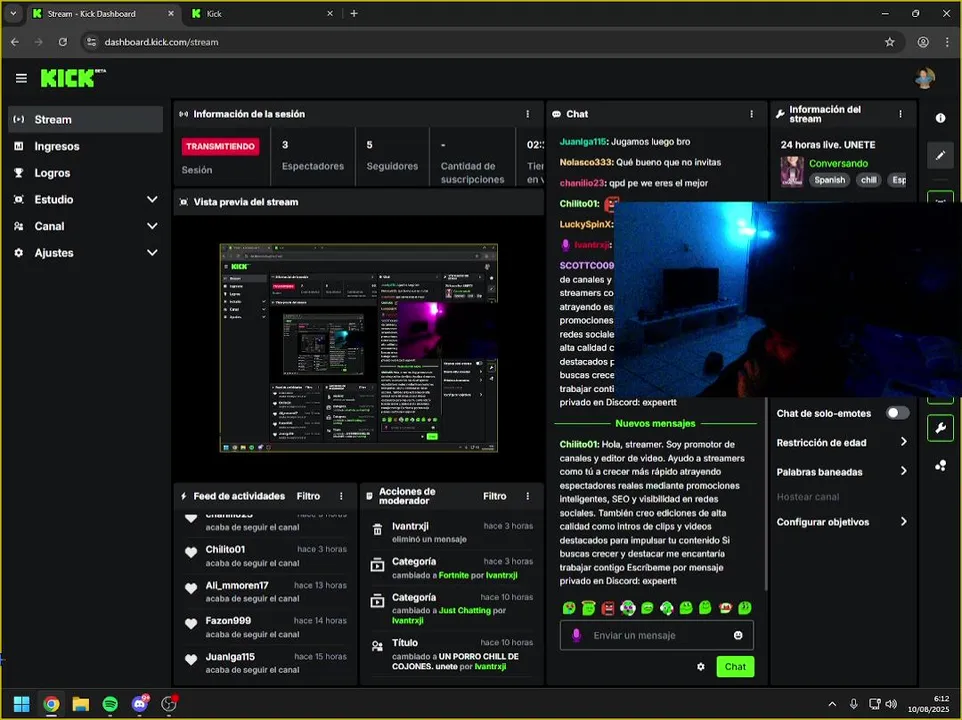Open the user profile avatar
Image resolution: width=962 pixels, height=720 pixels.
[925, 79]
